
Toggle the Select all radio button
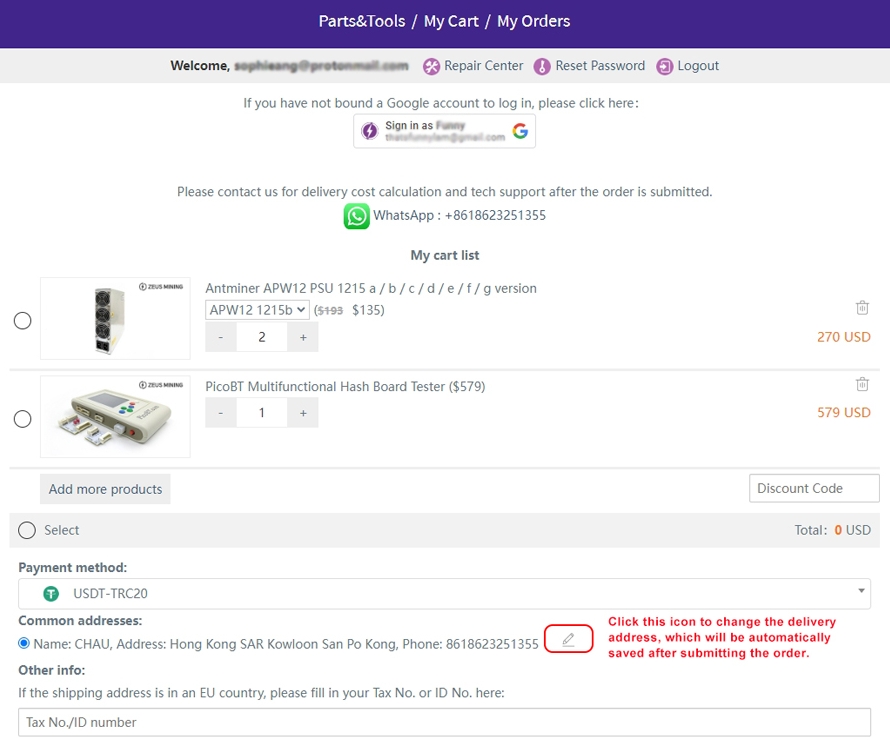point(27,530)
